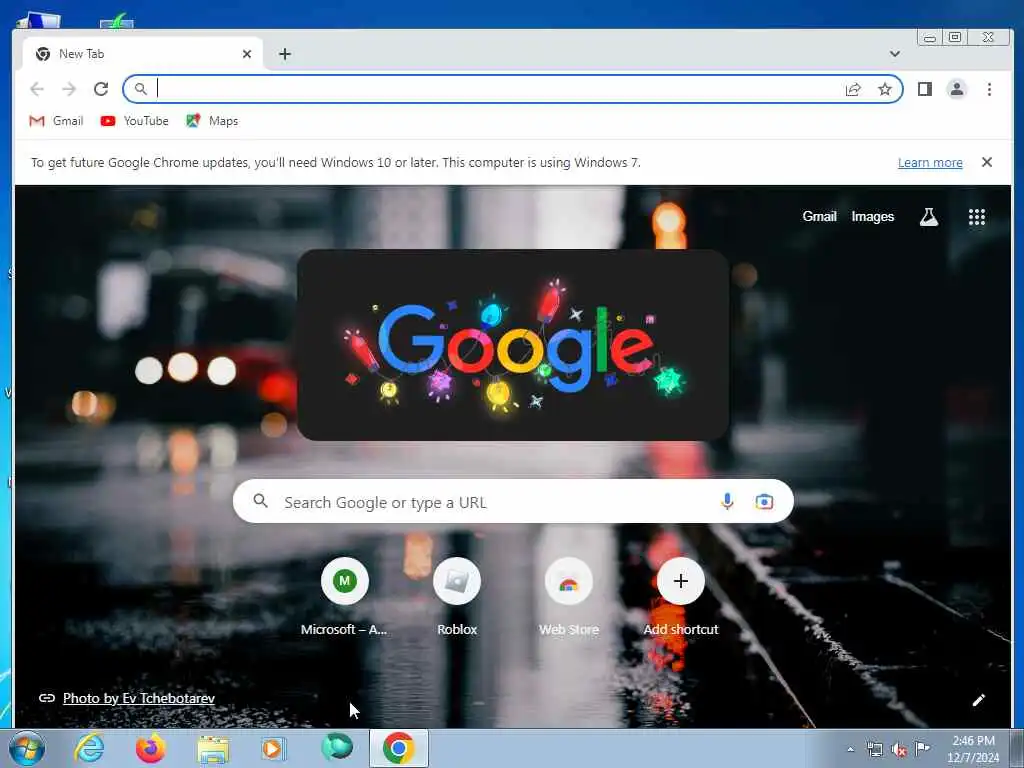This screenshot has height=768, width=1024.
Task: Start voice search with microphone
Action: 727,502
